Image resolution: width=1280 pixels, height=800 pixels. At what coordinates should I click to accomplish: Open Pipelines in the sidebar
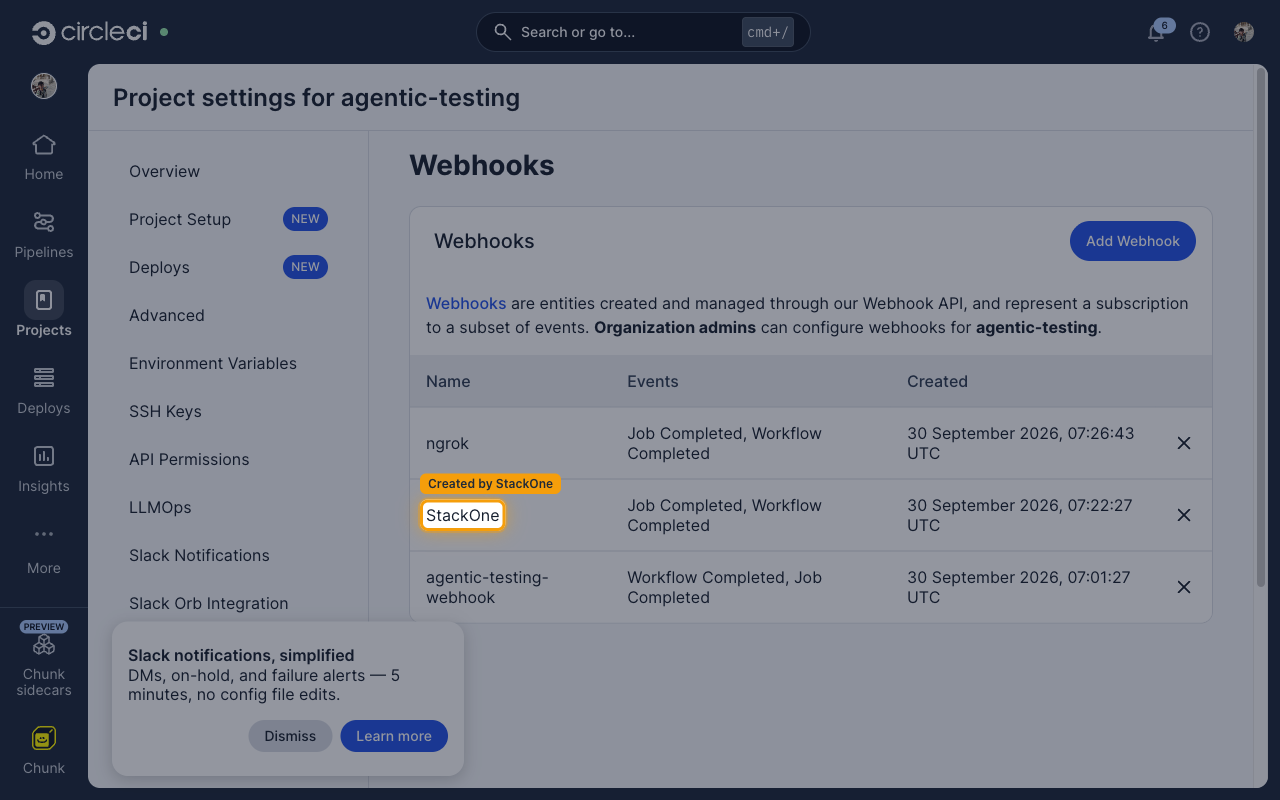click(44, 236)
